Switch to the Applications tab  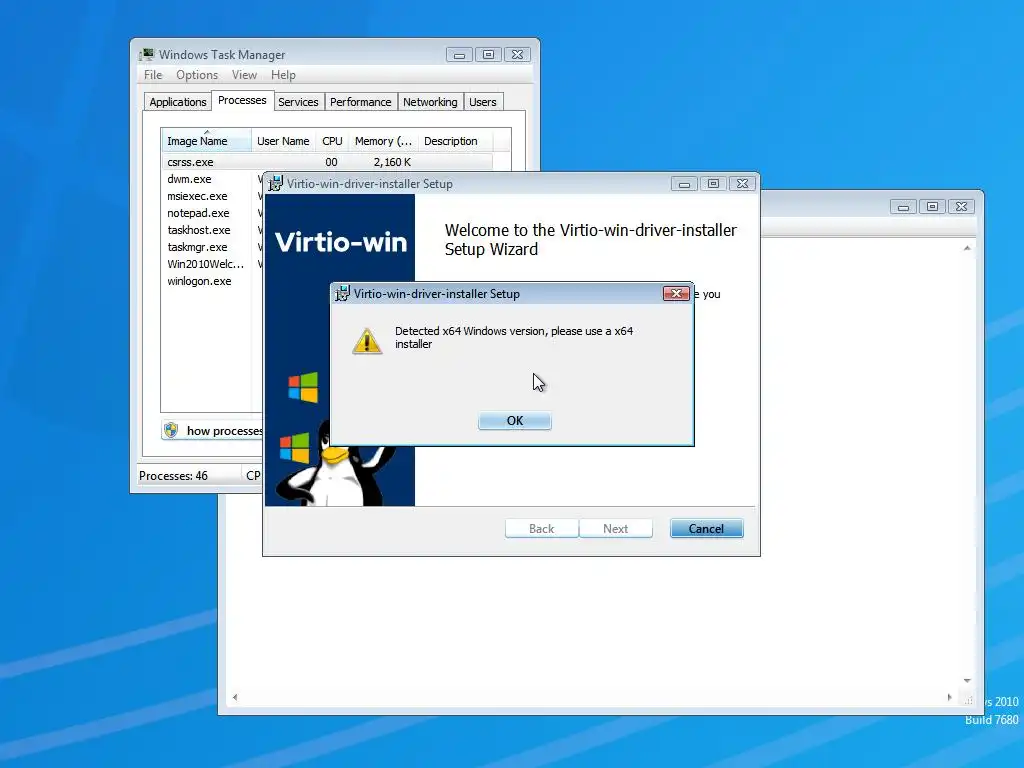click(178, 102)
